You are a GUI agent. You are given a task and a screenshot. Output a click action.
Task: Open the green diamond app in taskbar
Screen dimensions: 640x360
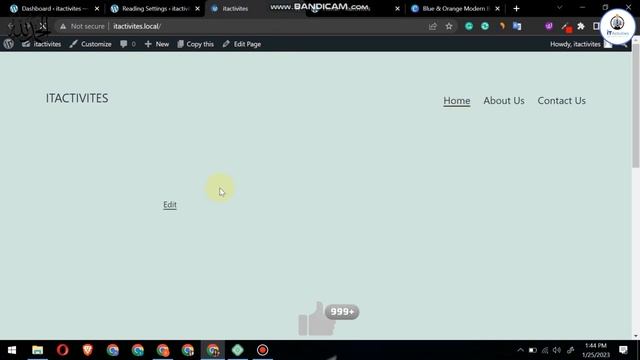tap(238, 350)
